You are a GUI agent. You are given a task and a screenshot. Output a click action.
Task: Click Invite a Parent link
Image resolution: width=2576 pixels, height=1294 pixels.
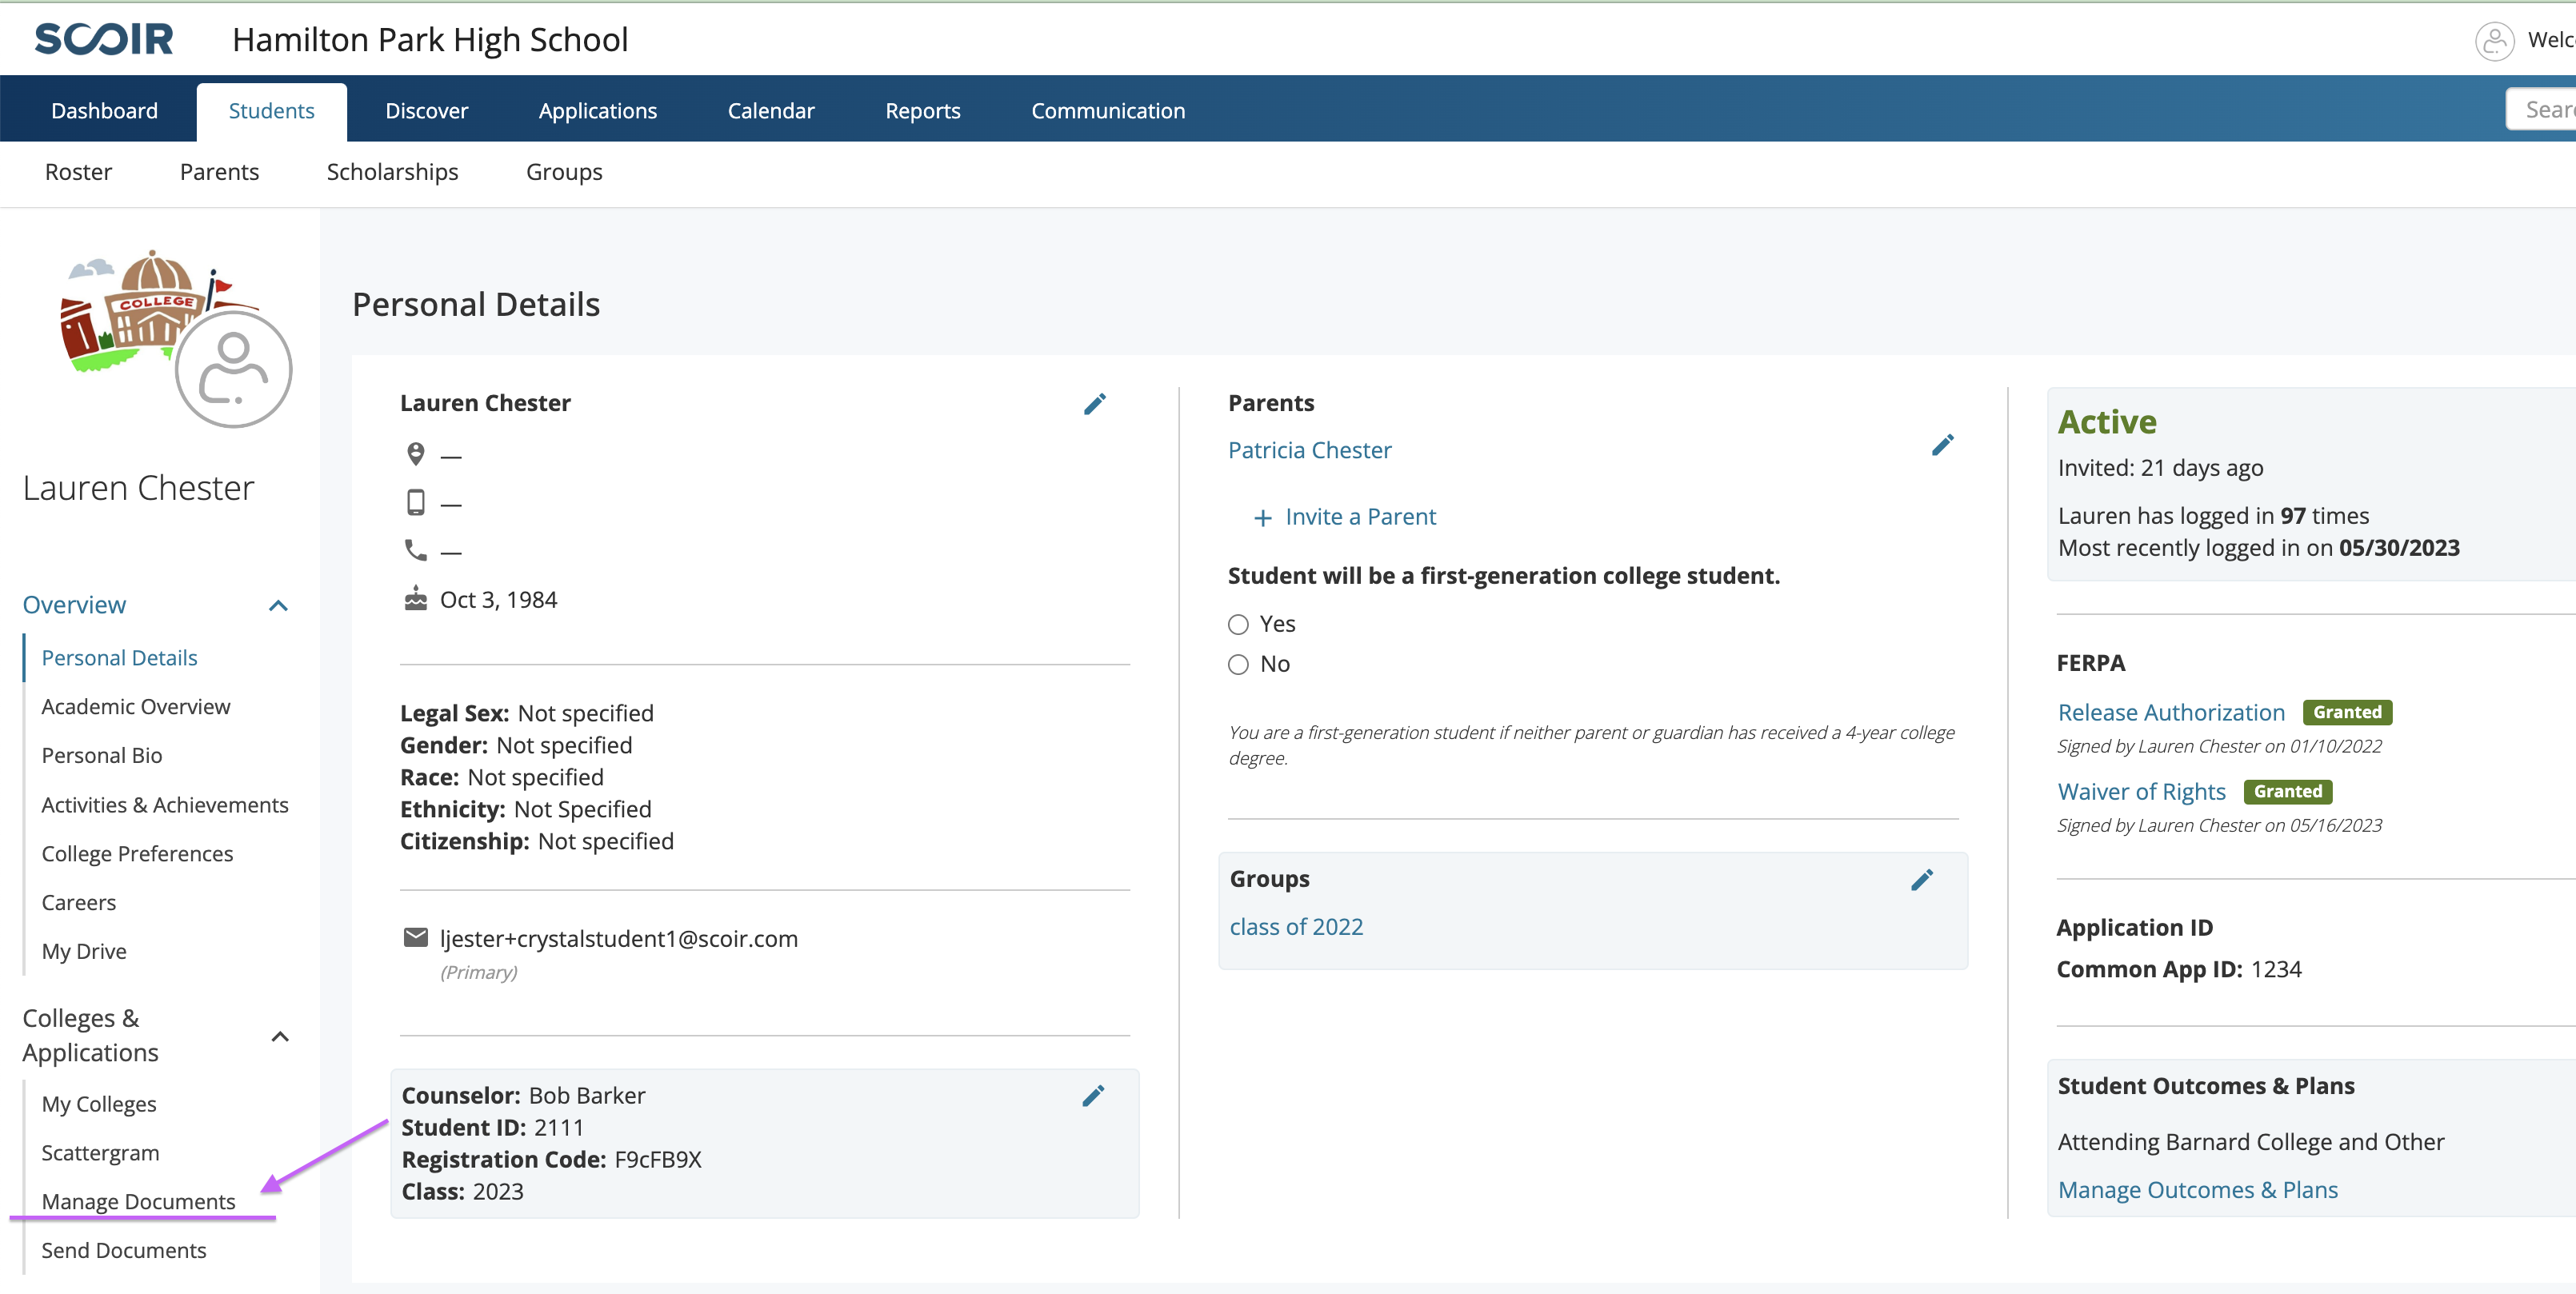click(x=1360, y=518)
